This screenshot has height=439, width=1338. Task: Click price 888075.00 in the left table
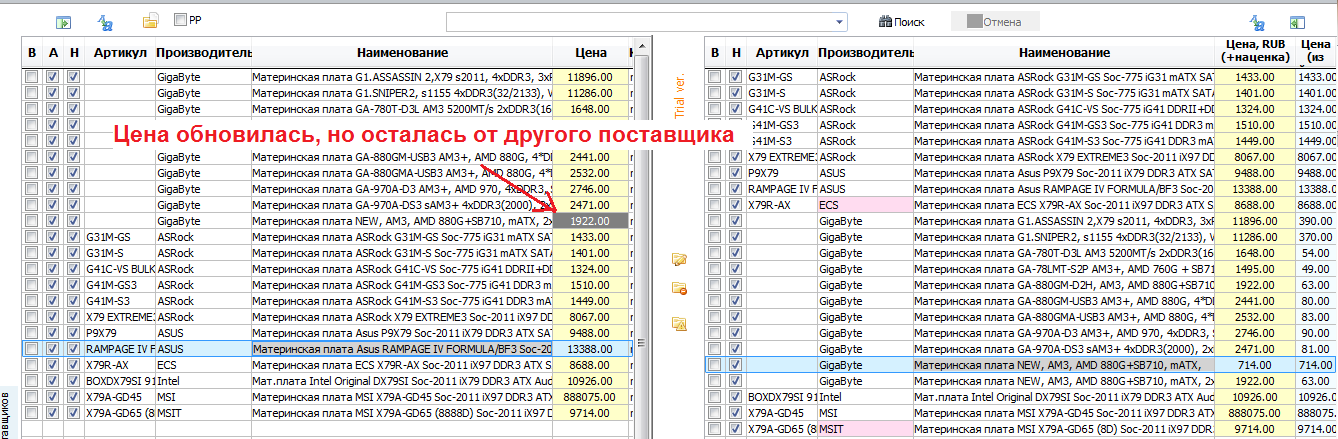tap(590, 397)
